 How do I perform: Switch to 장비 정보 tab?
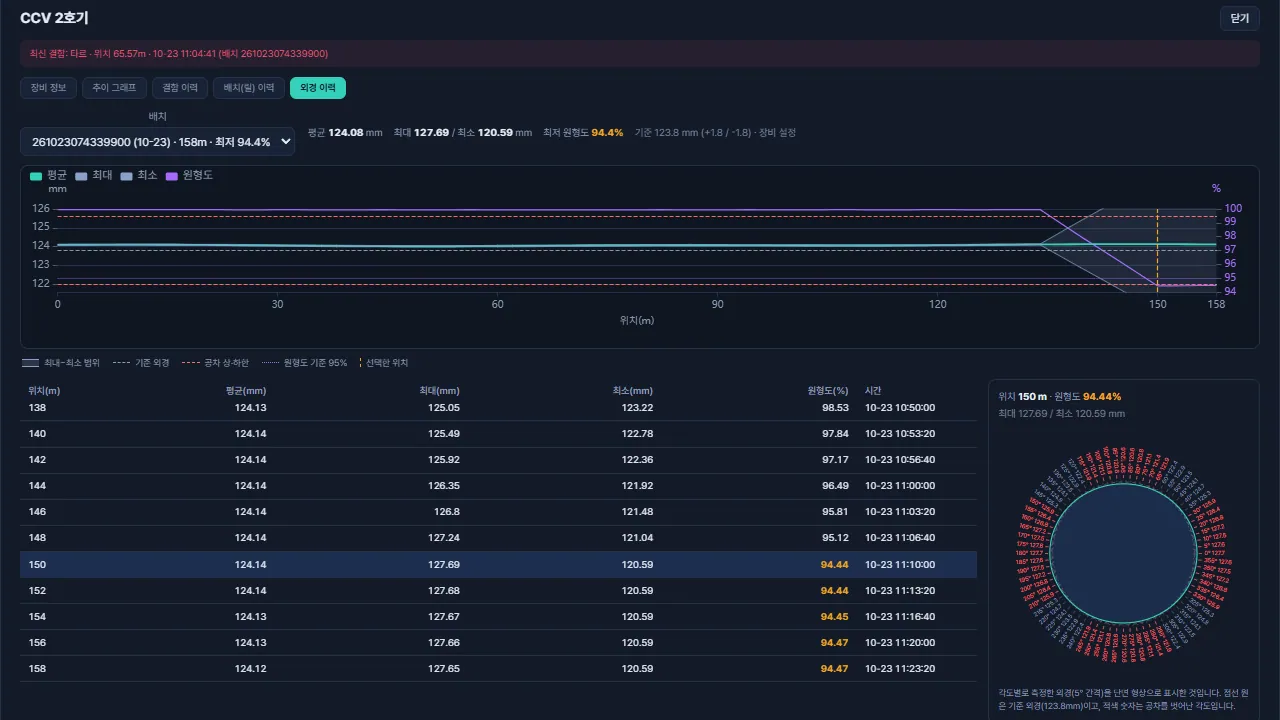point(47,88)
